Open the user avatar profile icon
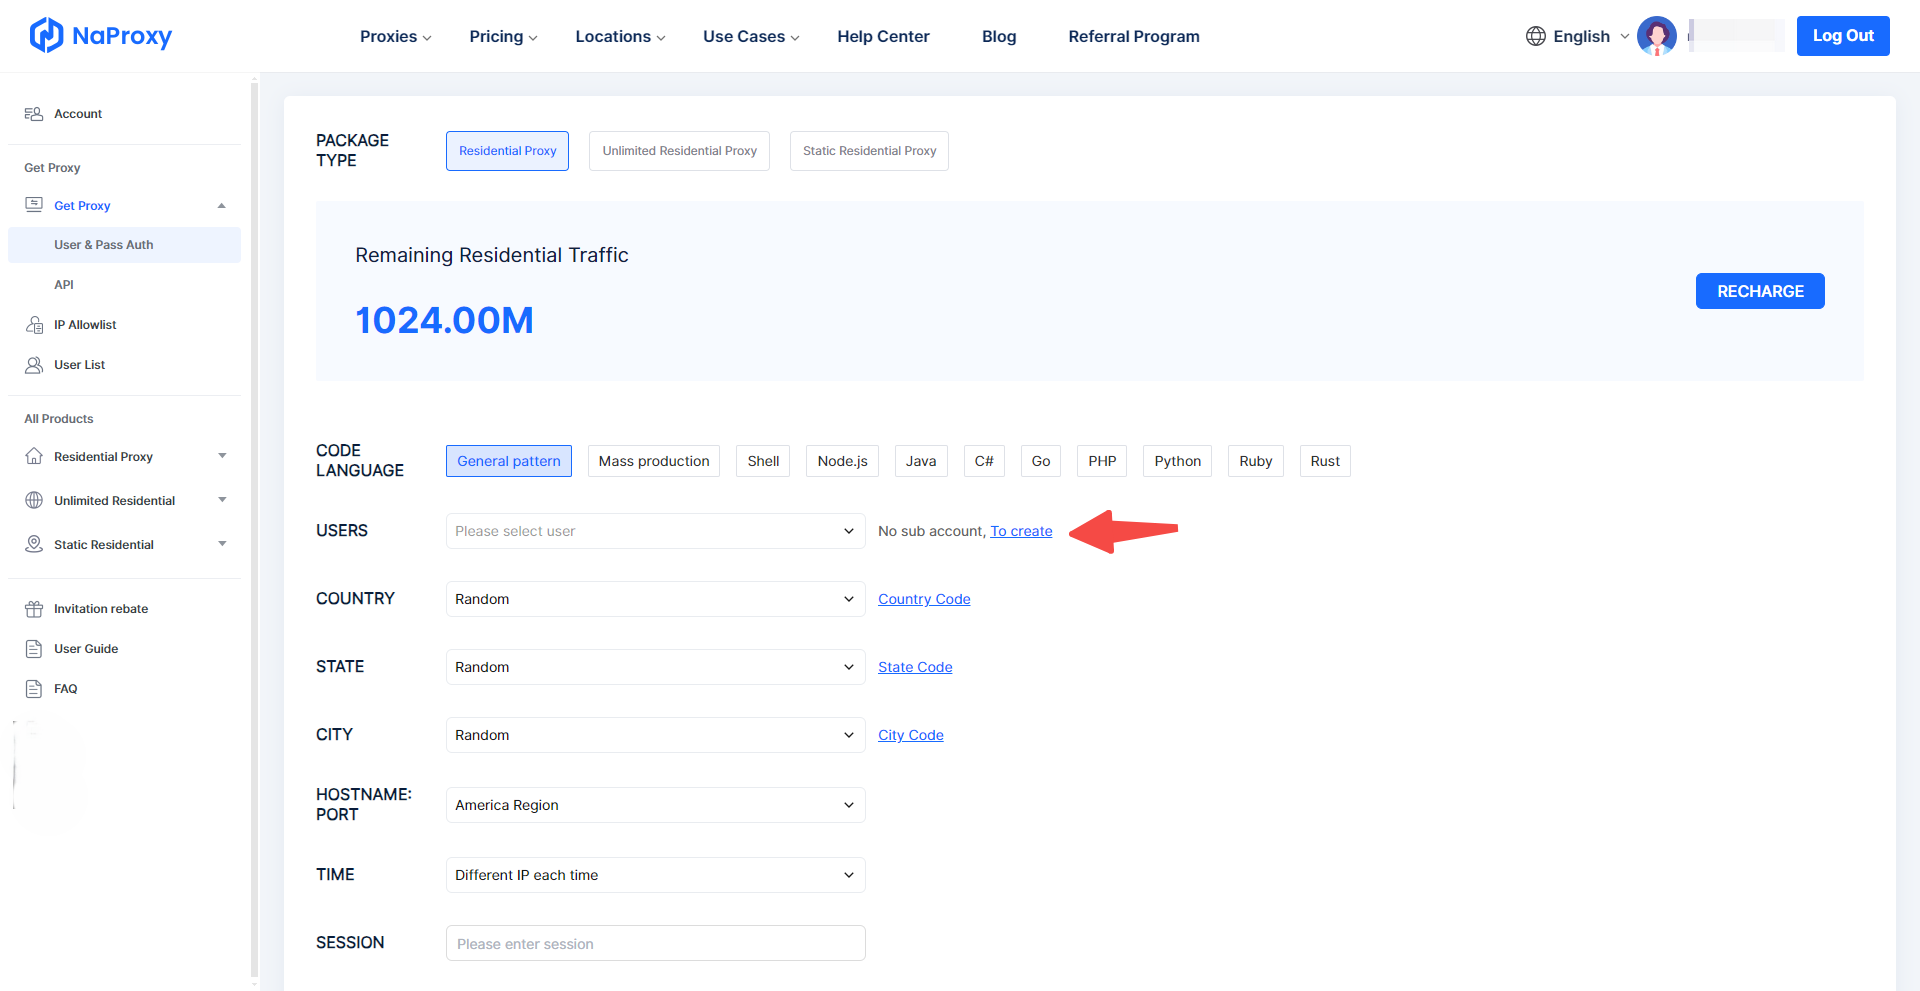1920x991 pixels. point(1656,36)
